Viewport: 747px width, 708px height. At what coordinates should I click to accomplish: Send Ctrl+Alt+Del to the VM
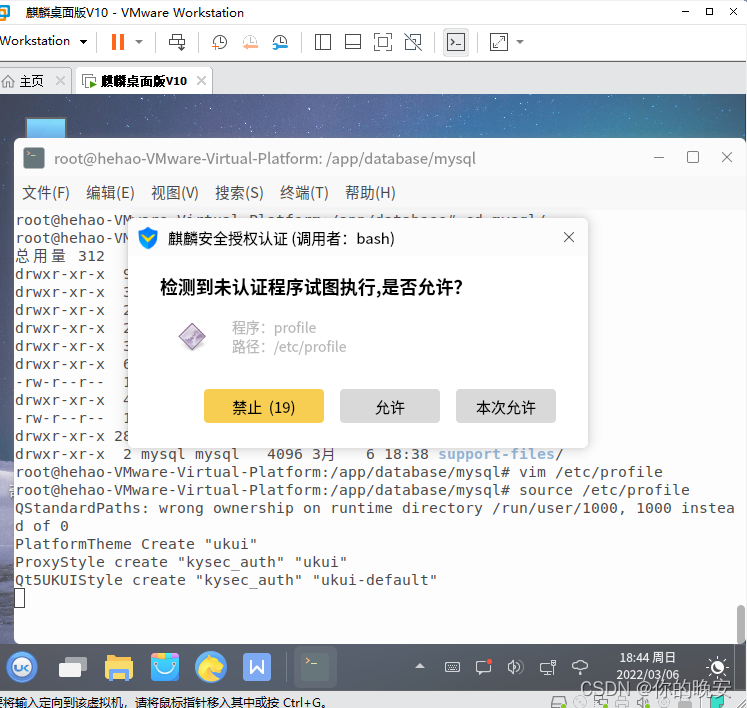tap(177, 42)
